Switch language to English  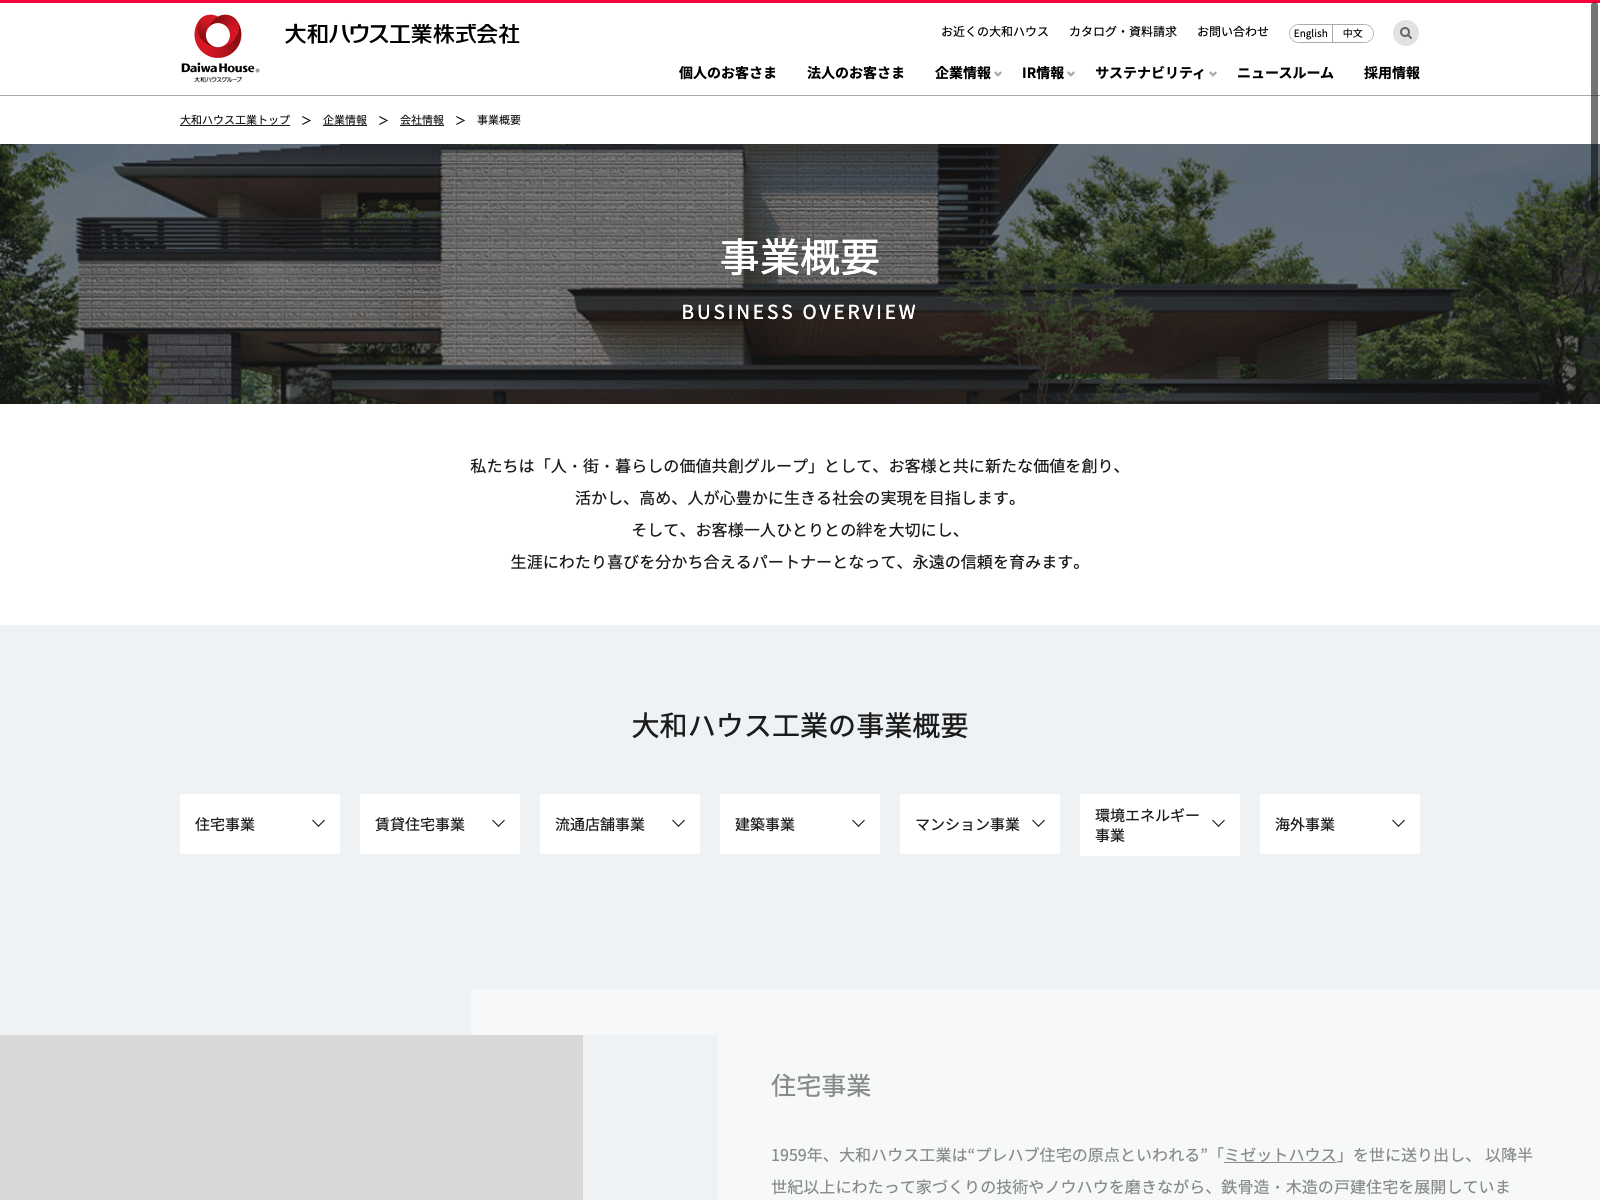pos(1310,33)
